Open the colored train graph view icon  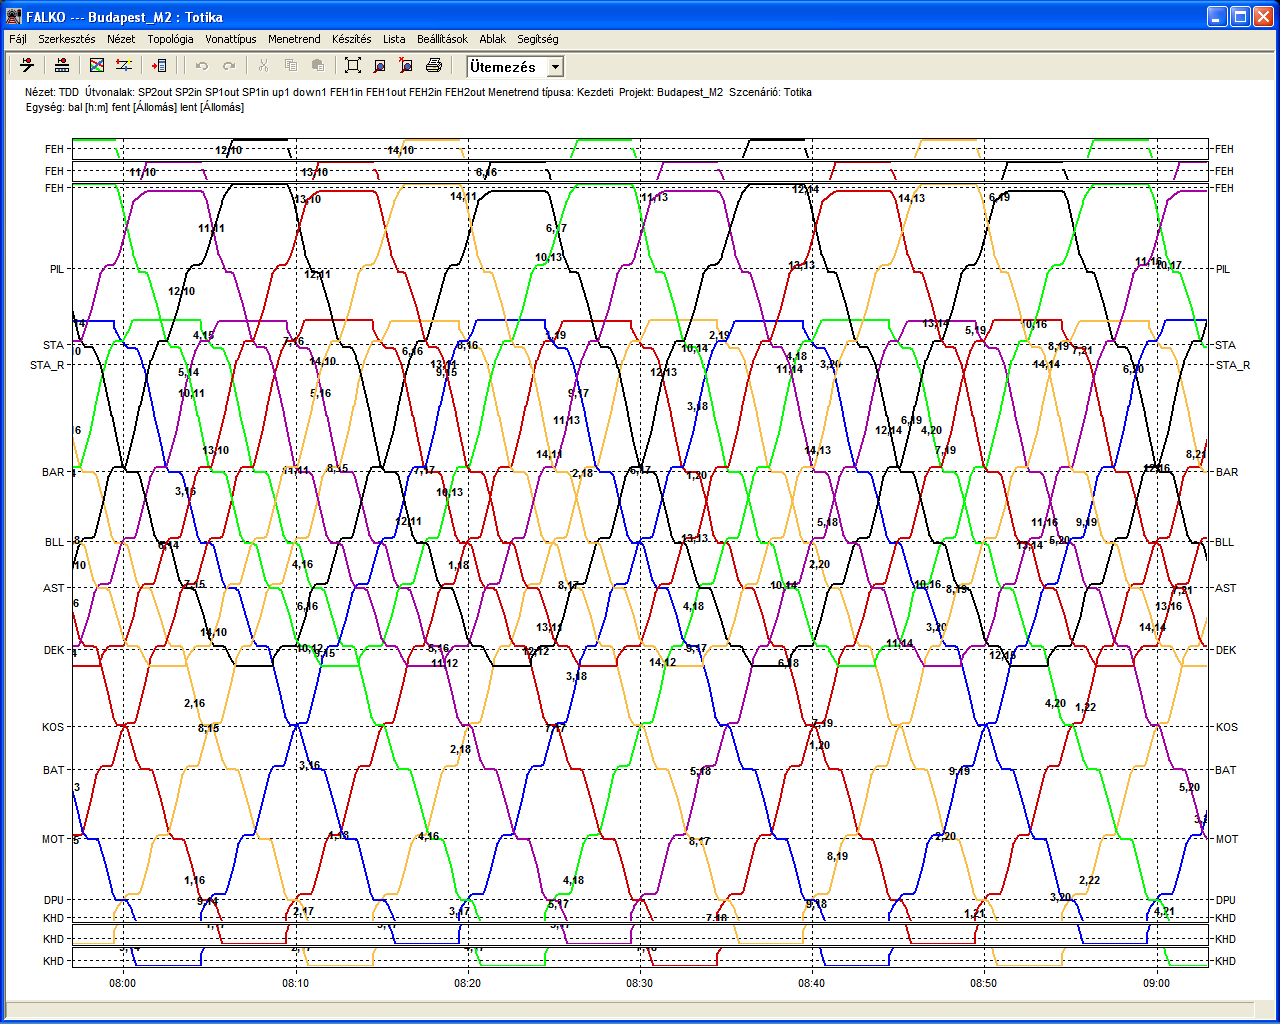97,66
